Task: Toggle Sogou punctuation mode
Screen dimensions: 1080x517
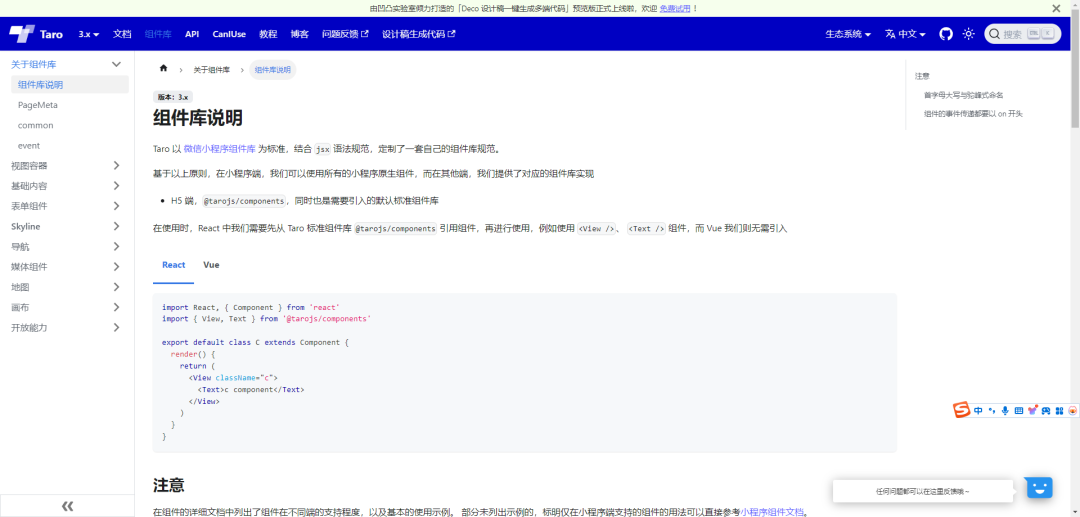Action: [992, 410]
